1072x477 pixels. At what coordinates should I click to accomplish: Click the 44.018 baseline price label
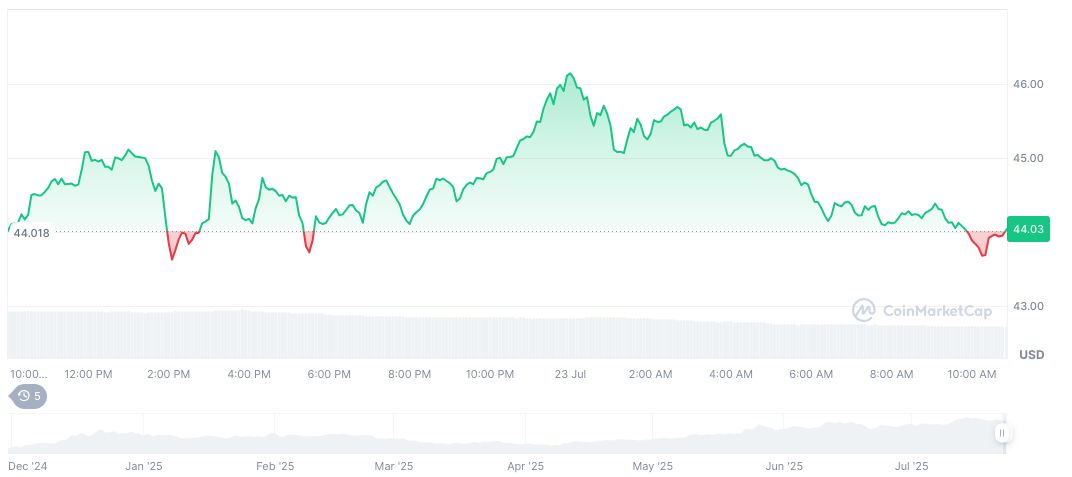click(x=31, y=233)
